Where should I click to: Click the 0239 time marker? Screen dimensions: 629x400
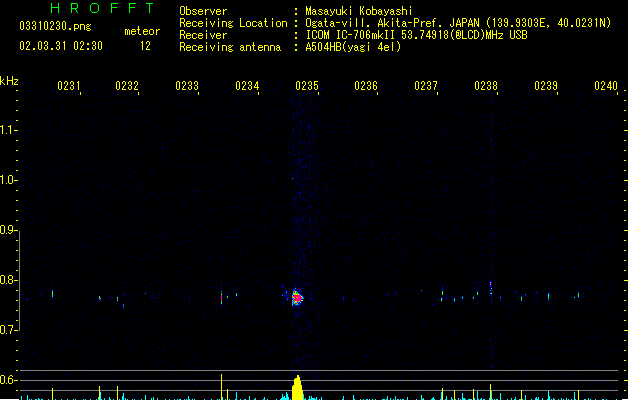coord(546,86)
